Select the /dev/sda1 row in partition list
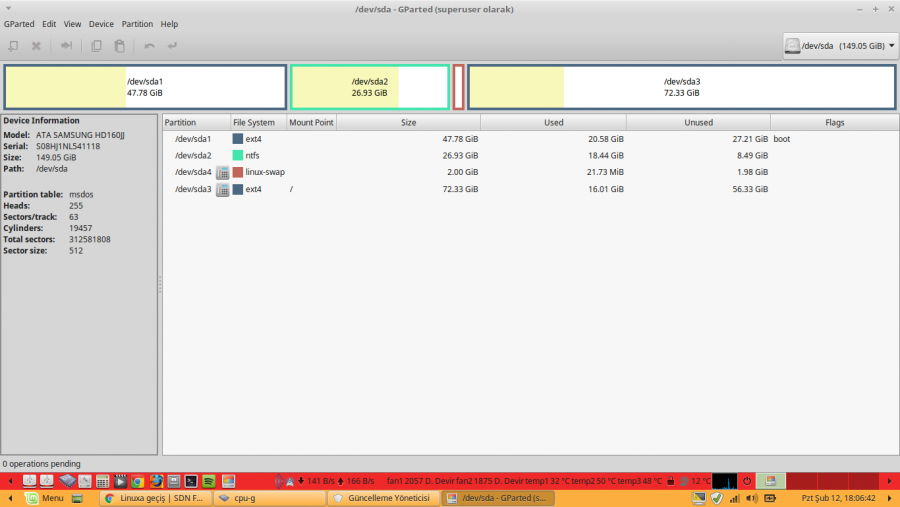The width and height of the screenshot is (900, 507). pos(530,139)
